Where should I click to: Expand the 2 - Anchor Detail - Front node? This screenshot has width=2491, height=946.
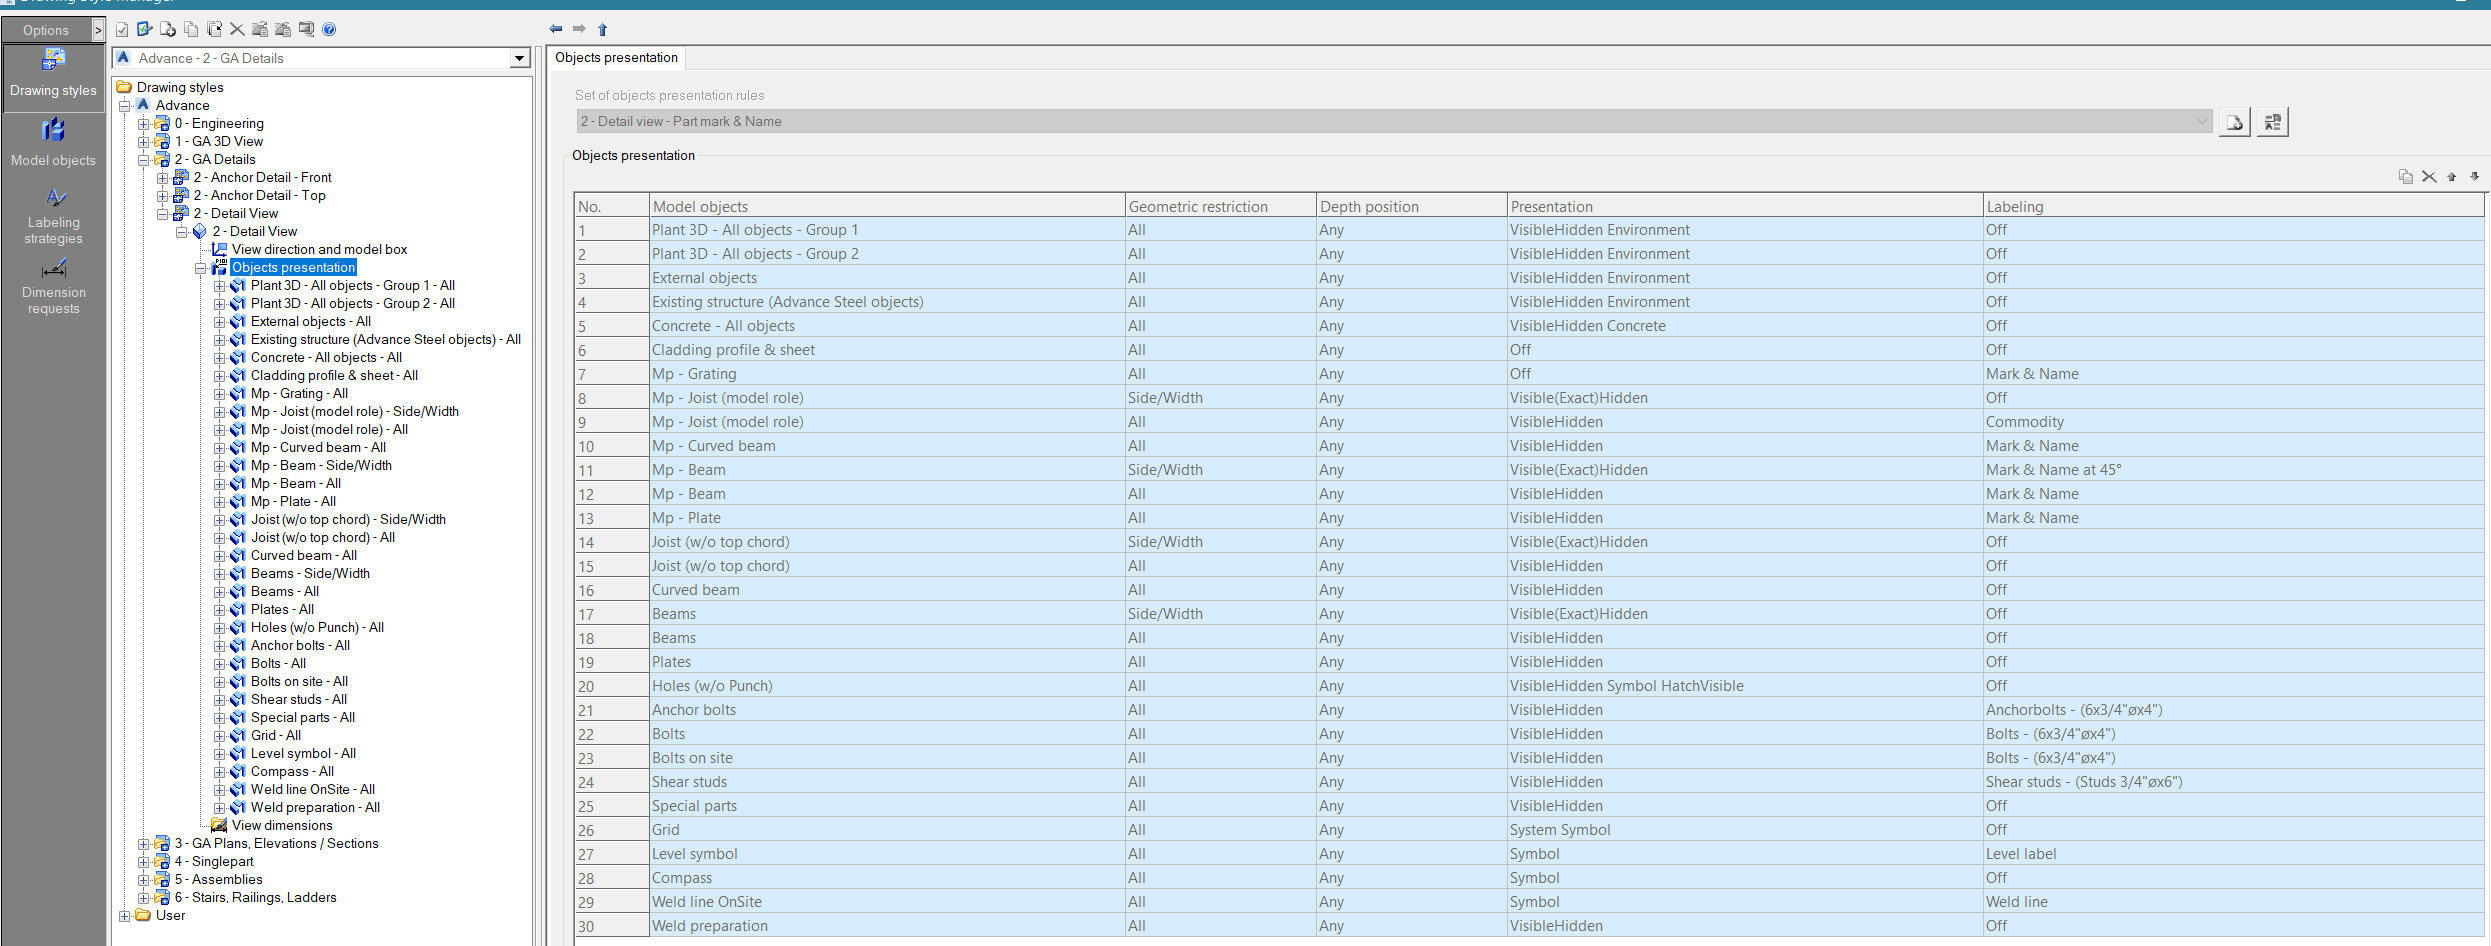162,178
